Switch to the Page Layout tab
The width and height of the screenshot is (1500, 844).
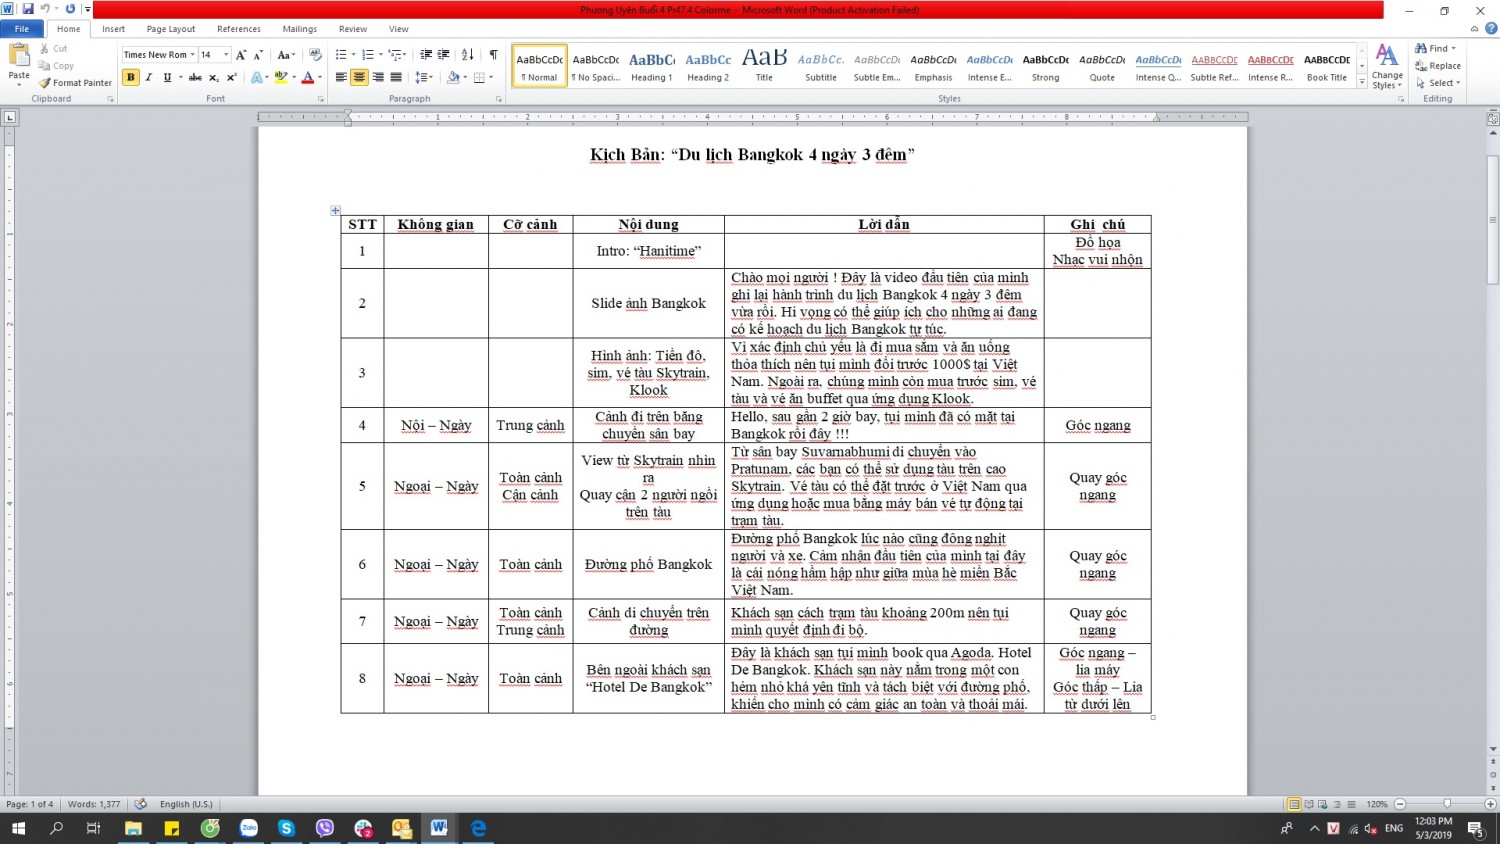coord(171,29)
